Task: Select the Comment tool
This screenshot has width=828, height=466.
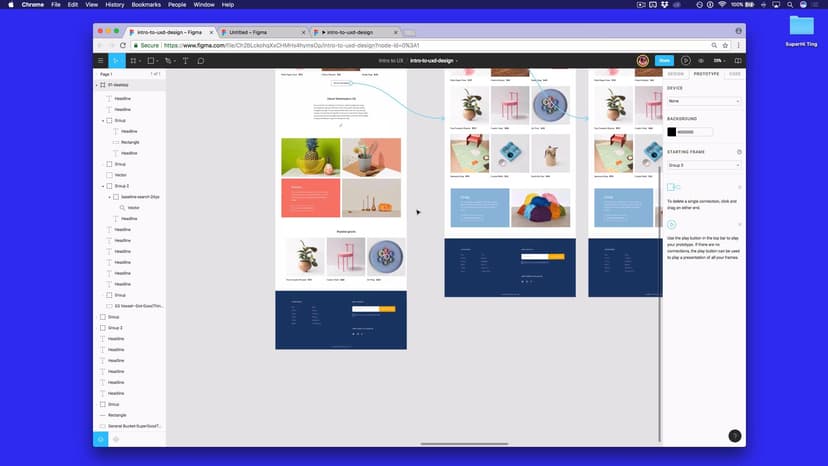Action: click(x=201, y=61)
